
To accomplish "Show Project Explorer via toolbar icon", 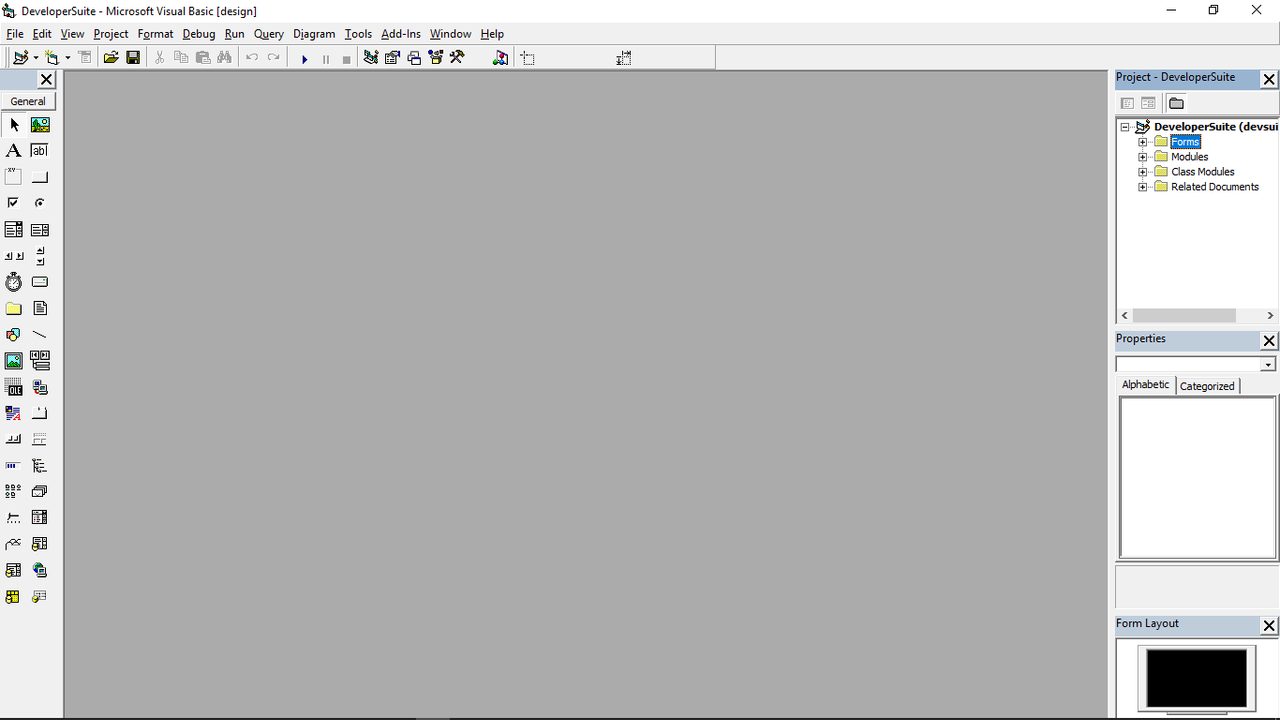I will click(x=371, y=58).
